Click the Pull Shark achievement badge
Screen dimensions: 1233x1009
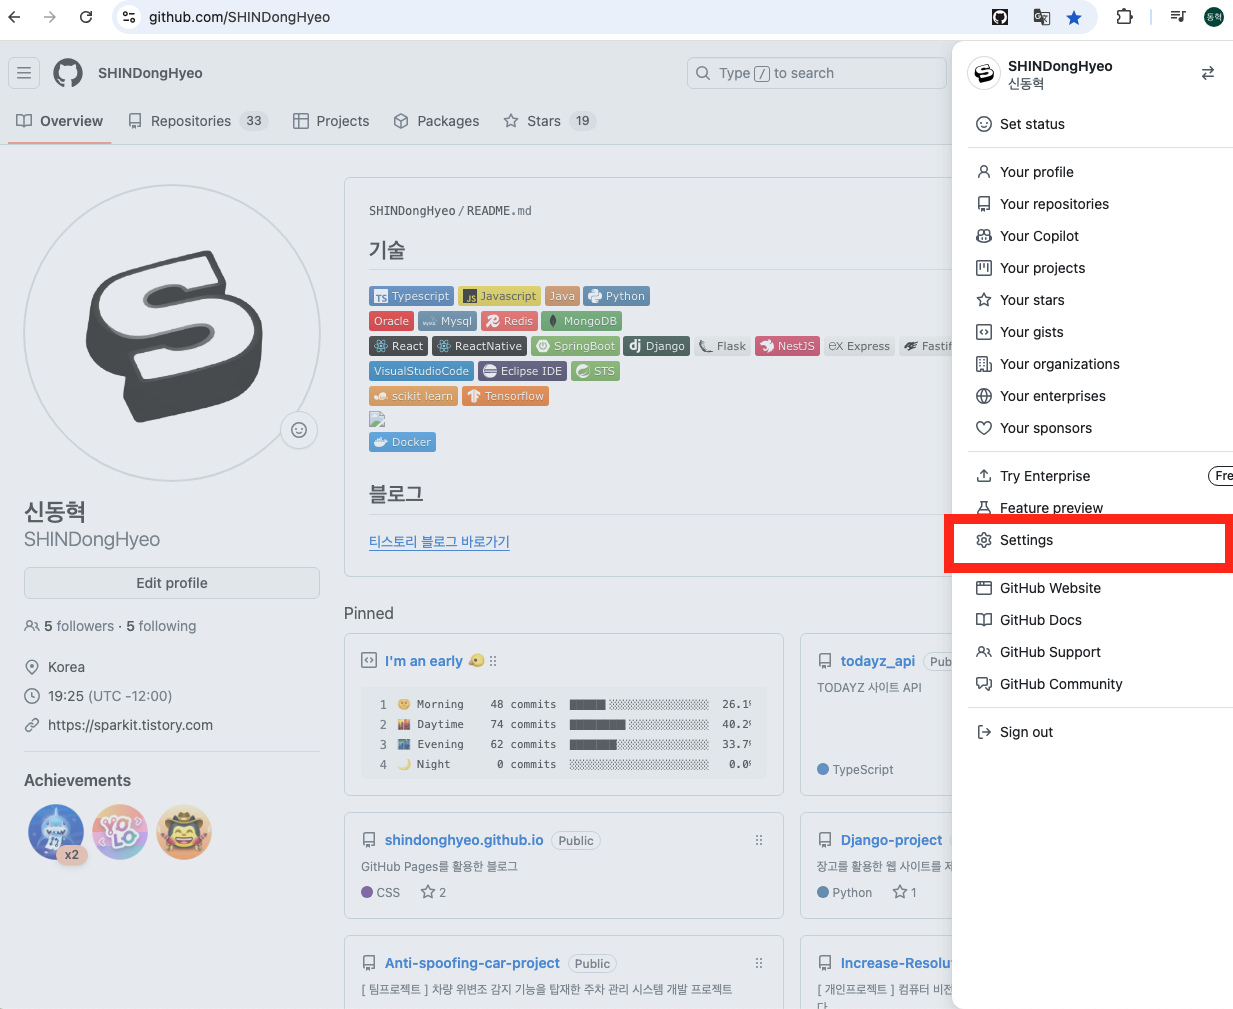pyautogui.click(x=56, y=832)
